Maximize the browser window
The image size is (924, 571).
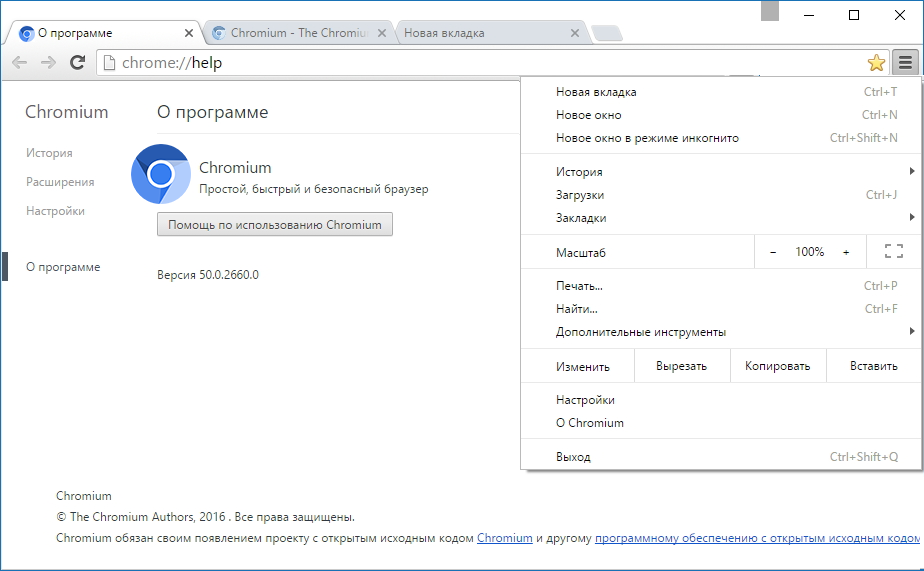854,15
